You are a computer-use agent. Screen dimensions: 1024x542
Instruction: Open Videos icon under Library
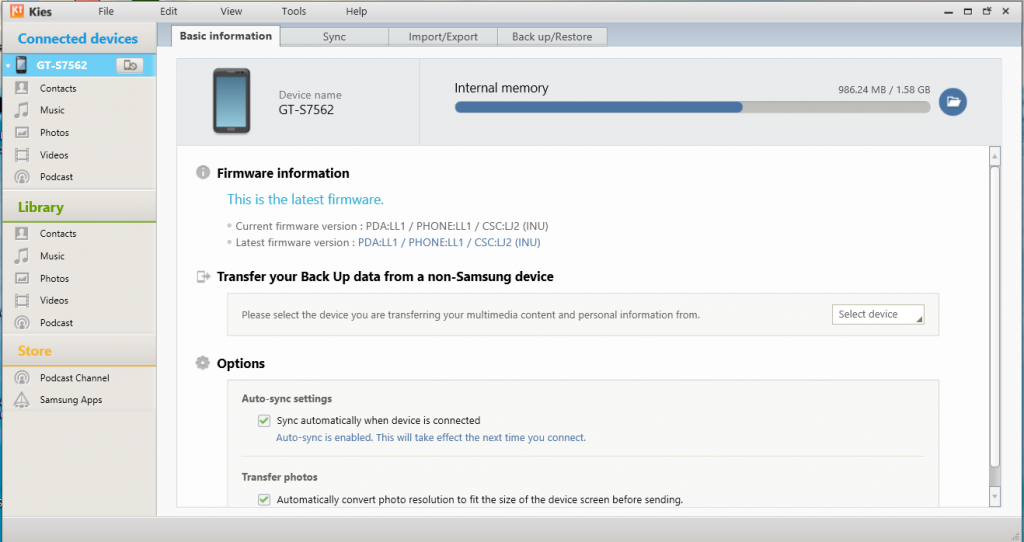pos(22,300)
